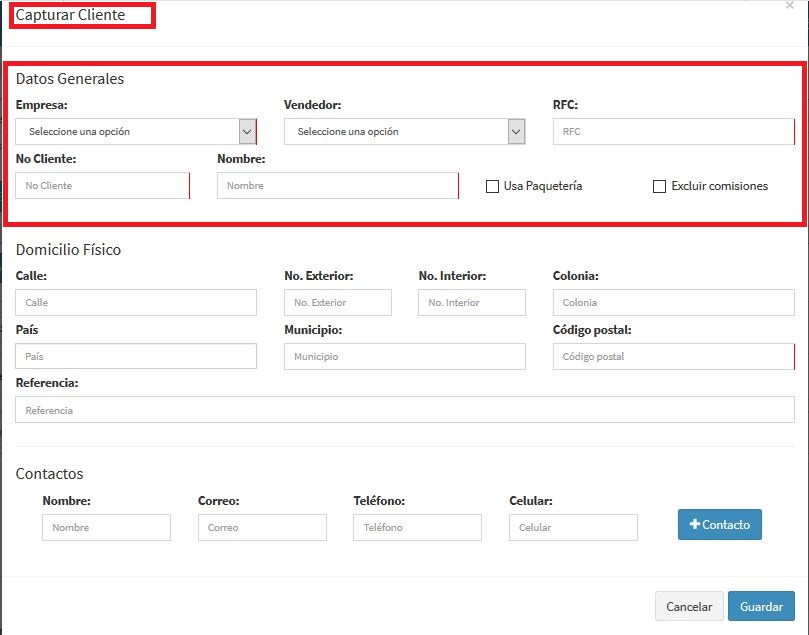Click the País input field
Image resolution: width=809 pixels, height=635 pixels.
click(x=136, y=357)
